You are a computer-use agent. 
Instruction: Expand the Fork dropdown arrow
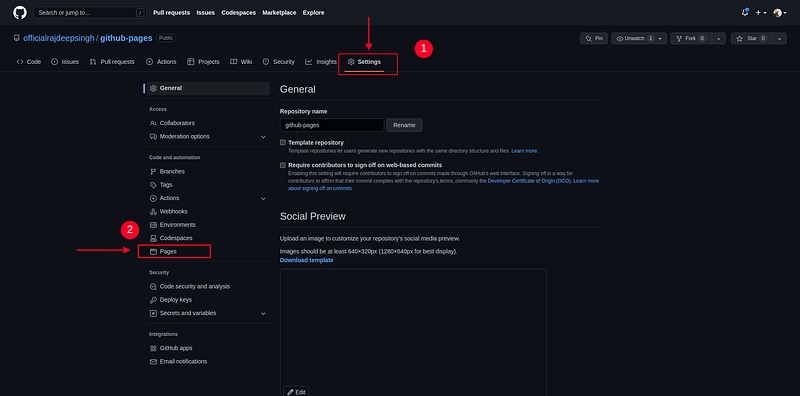click(719, 38)
